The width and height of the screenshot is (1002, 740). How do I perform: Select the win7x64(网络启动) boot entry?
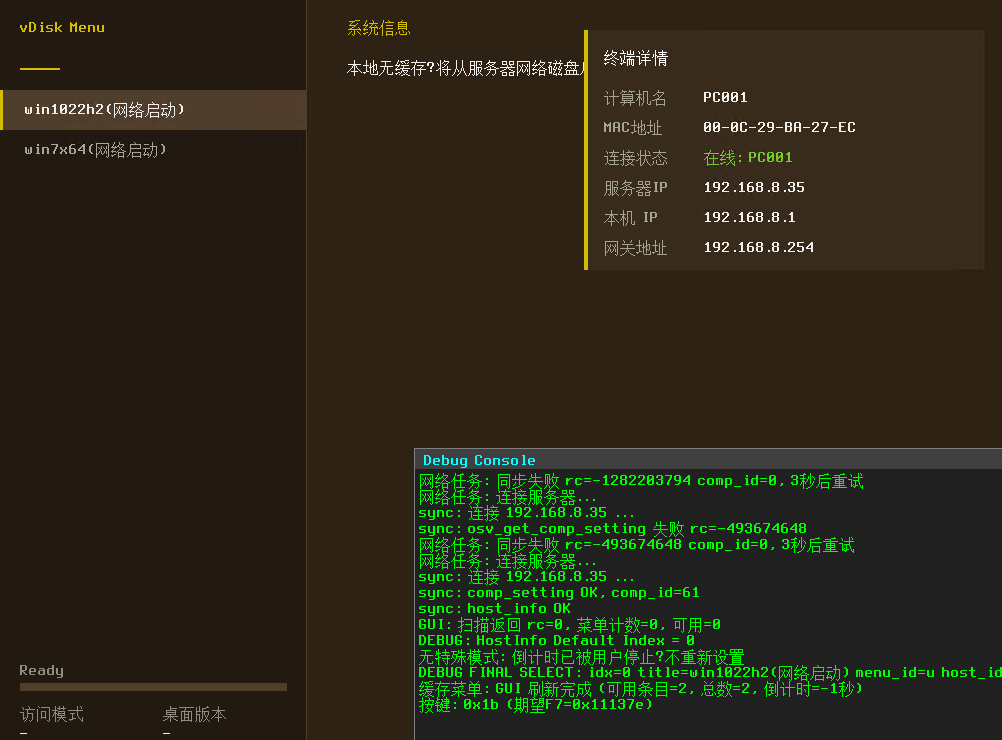tap(95, 150)
